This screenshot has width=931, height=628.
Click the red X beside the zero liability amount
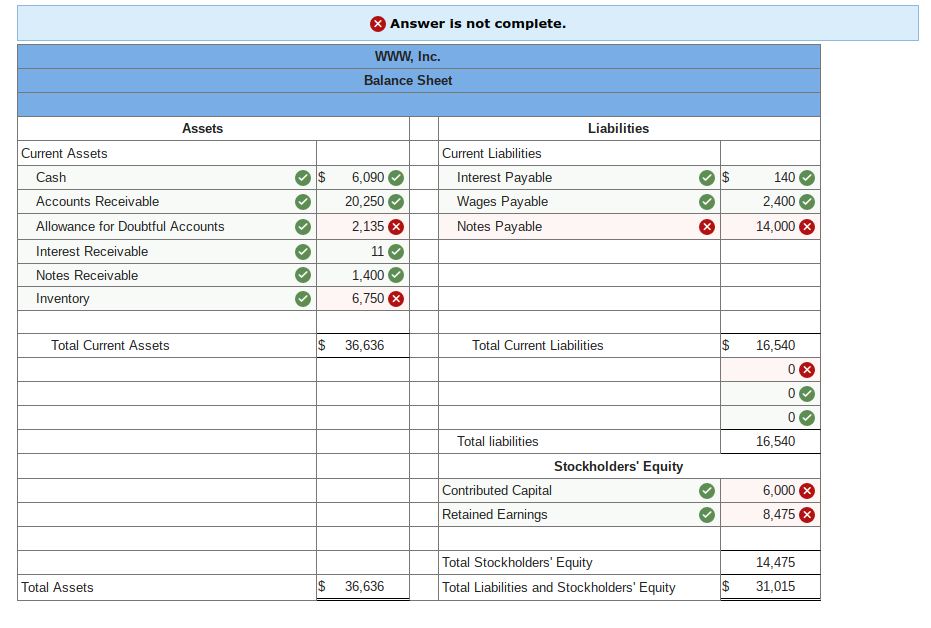pyautogui.click(x=806, y=369)
